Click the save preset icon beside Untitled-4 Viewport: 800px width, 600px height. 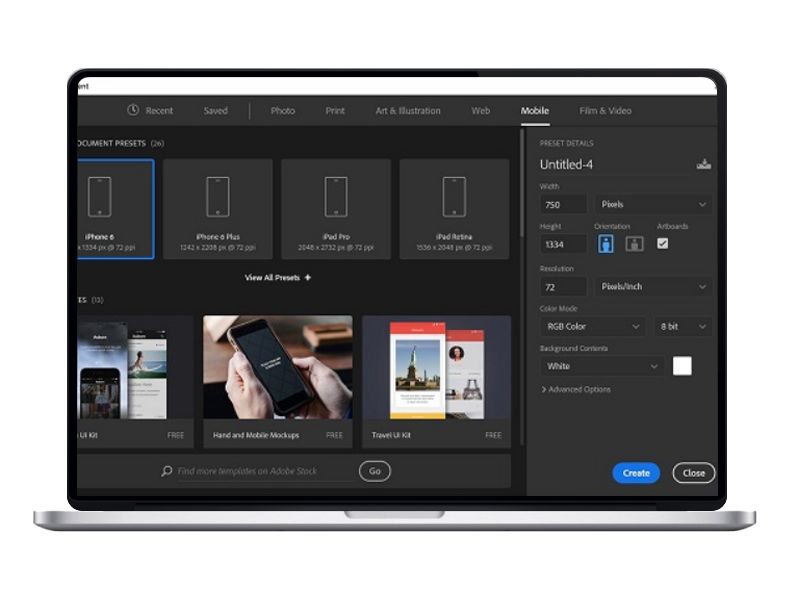(704, 165)
